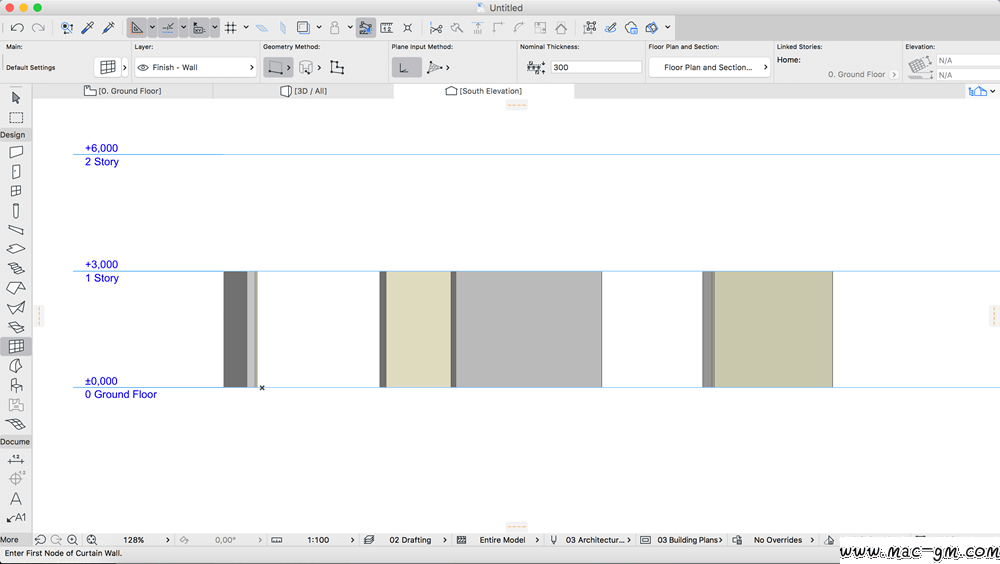The width and height of the screenshot is (1000, 564).
Task: Select the South Elevation tab
Action: pos(483,91)
